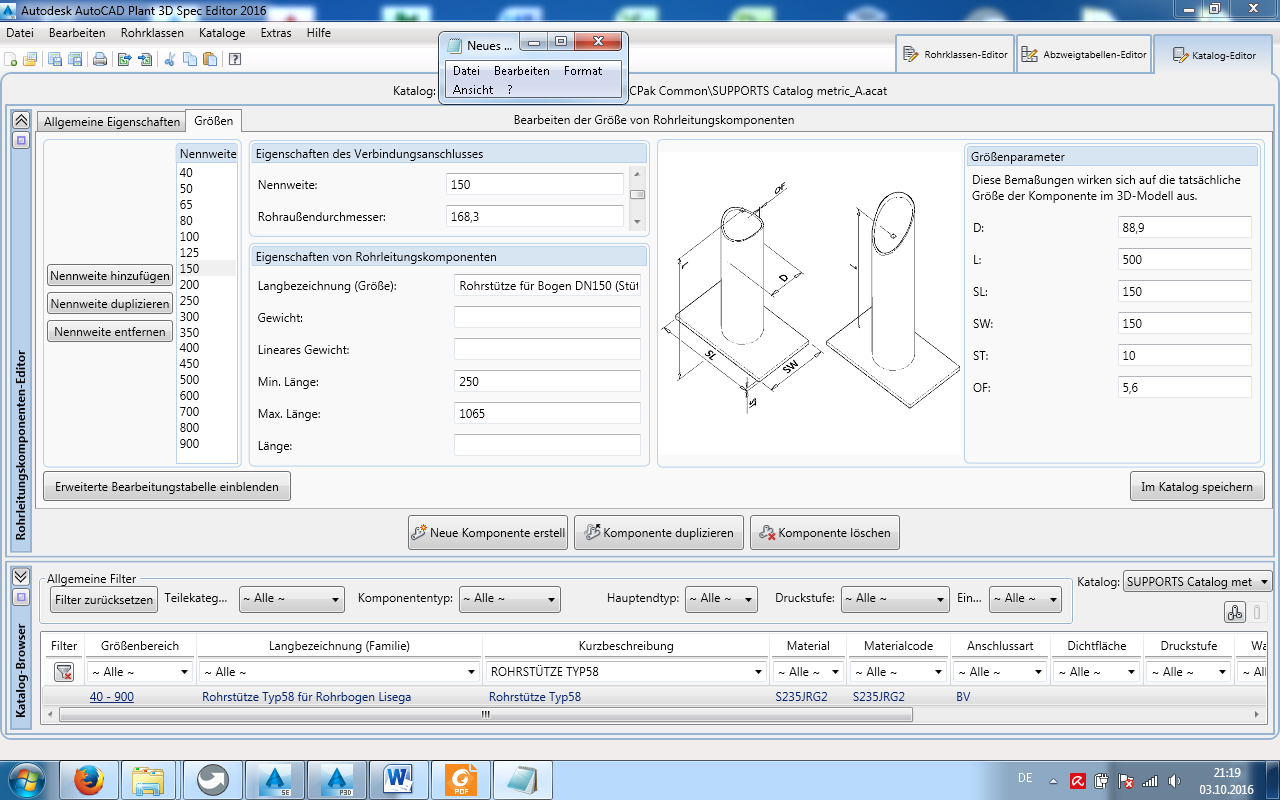Click the Im Katalog speichern button
1280x800 pixels.
1197,487
